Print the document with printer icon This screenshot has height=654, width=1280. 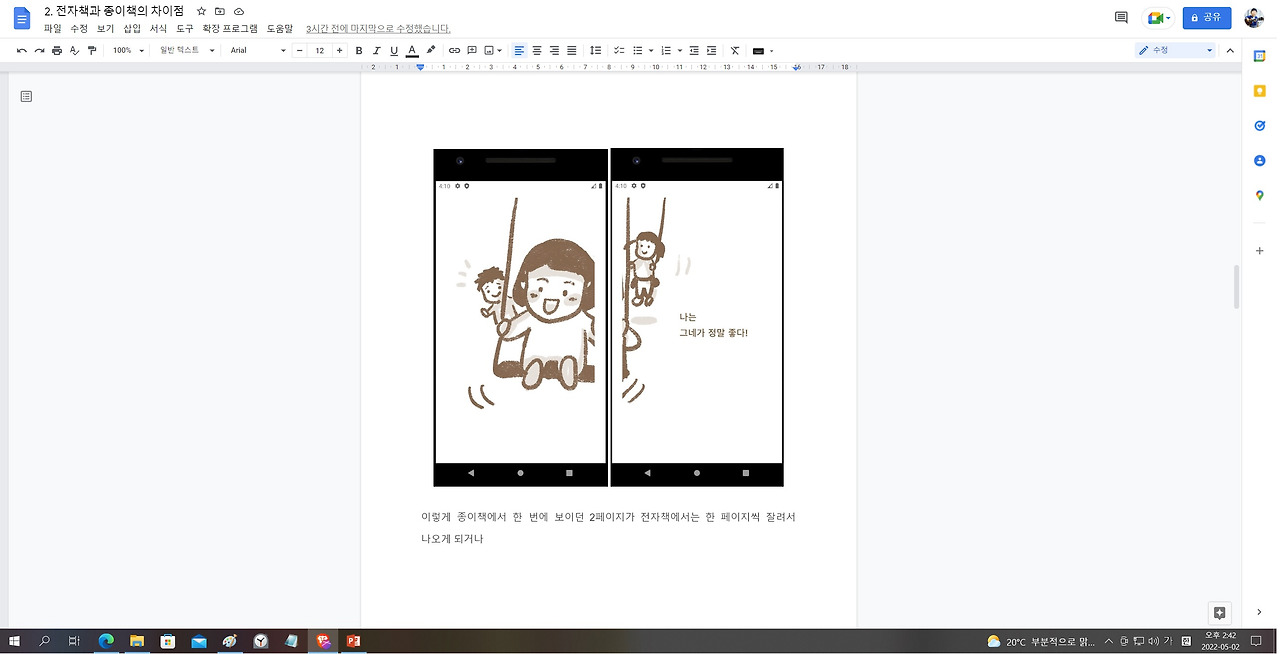57,50
